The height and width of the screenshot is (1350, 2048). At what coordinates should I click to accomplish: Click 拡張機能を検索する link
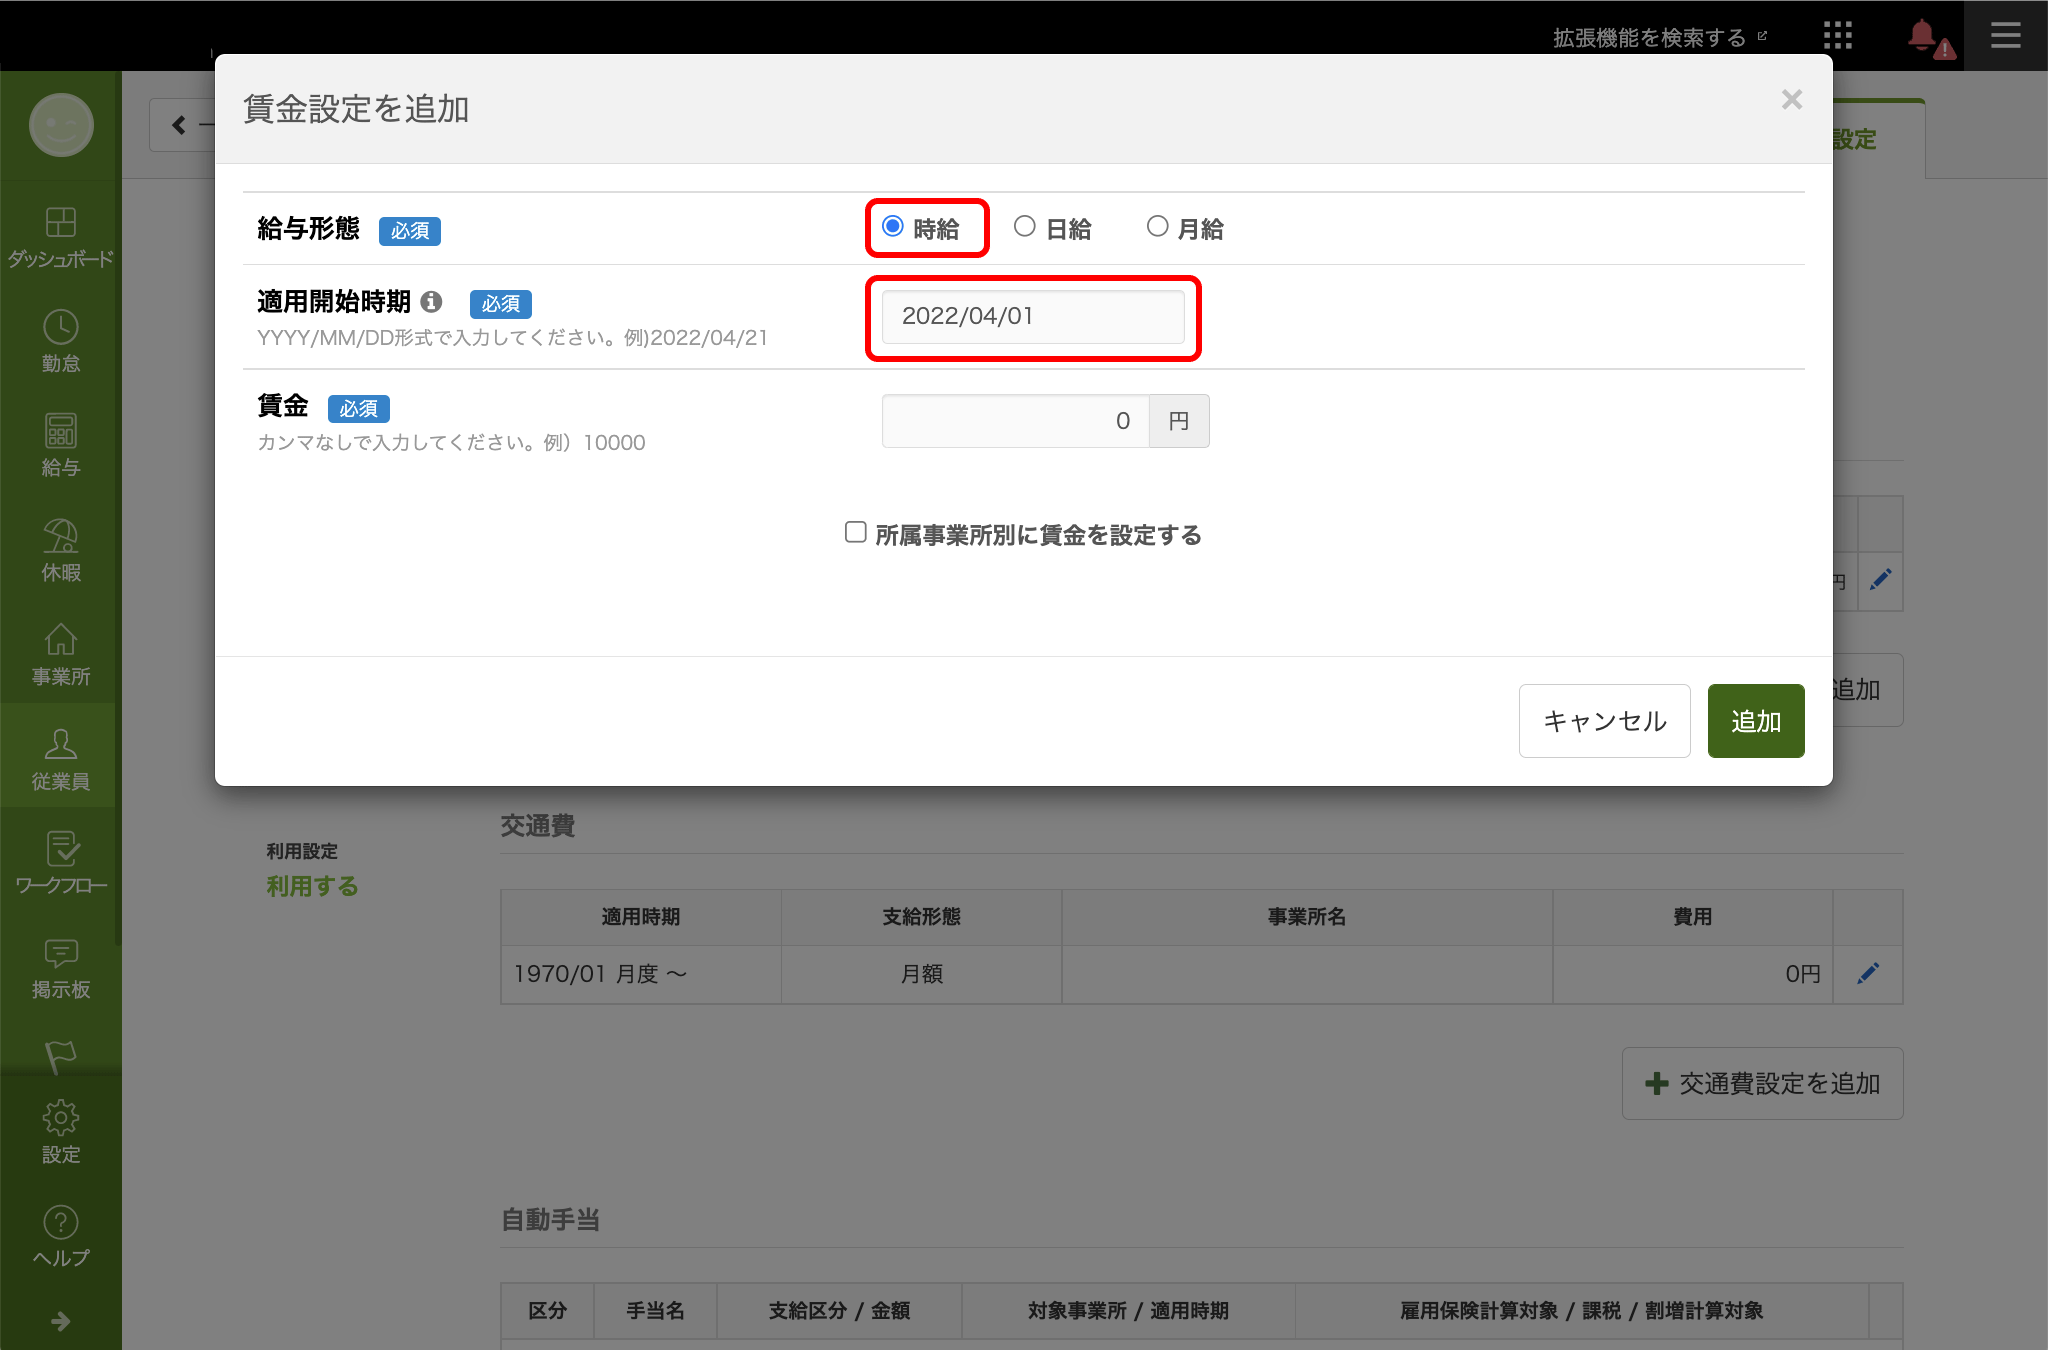point(1659,37)
